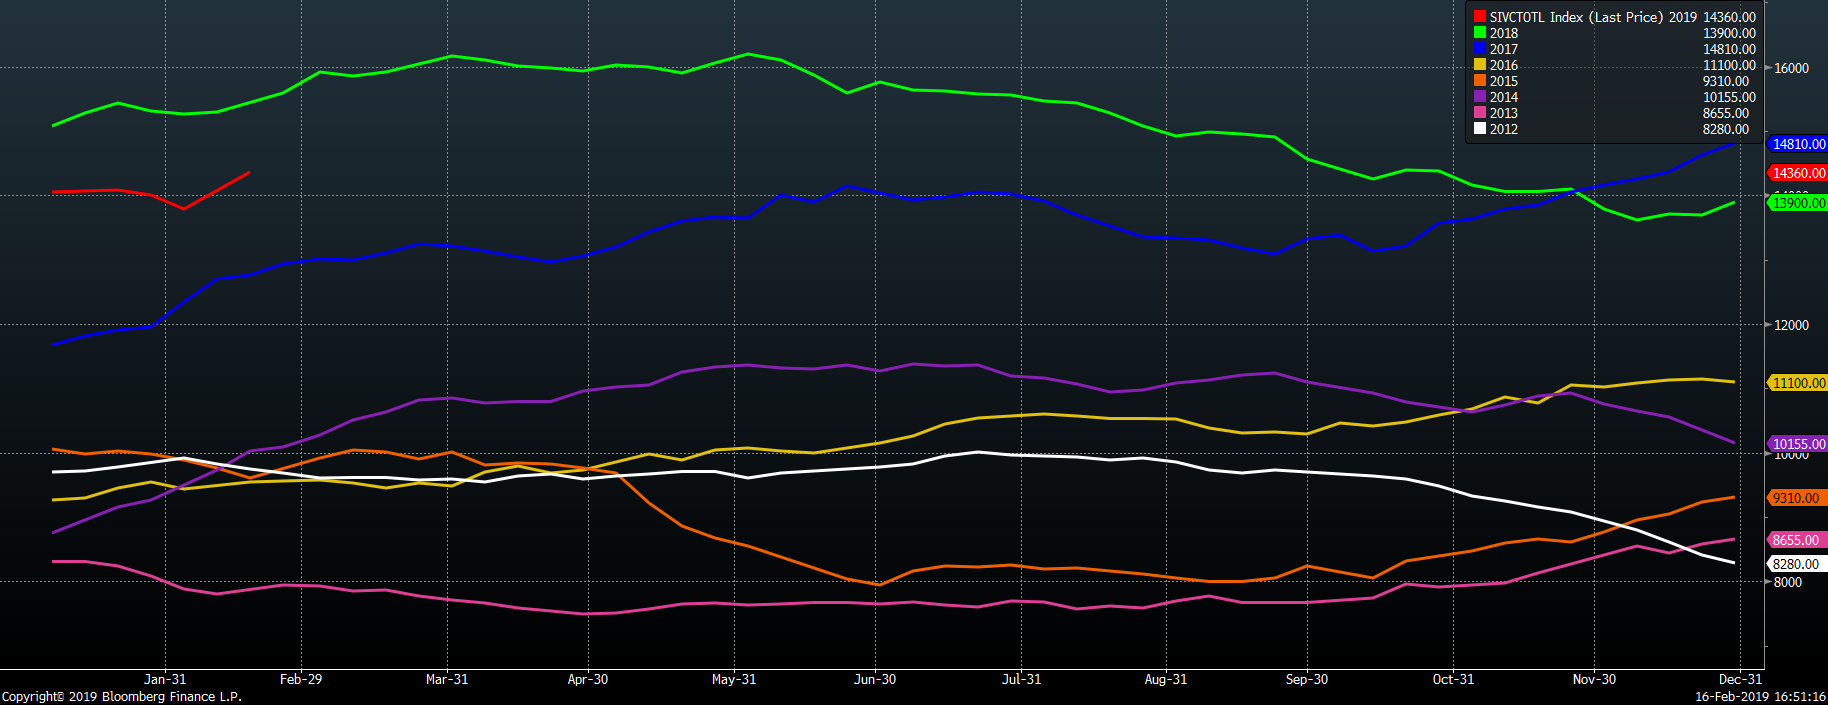Select the yellow 11100.00 price tag
The width and height of the screenshot is (1828, 705).
[x=1798, y=383]
